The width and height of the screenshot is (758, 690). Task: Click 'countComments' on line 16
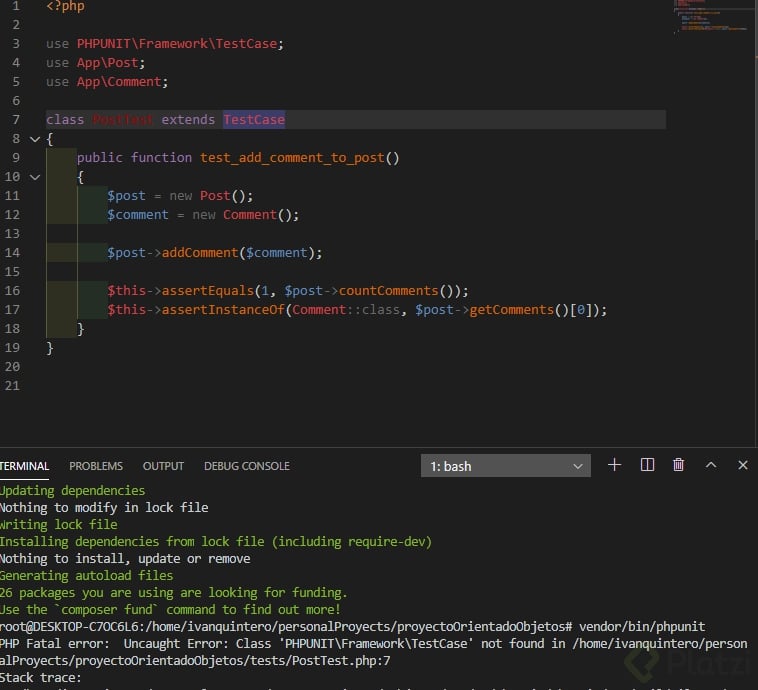click(388, 291)
